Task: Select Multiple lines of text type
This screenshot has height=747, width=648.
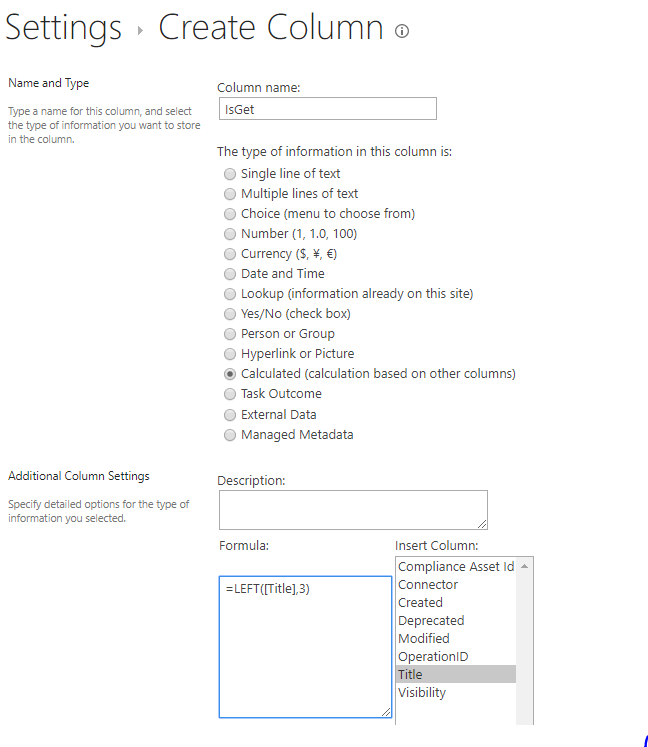Action: tap(230, 194)
